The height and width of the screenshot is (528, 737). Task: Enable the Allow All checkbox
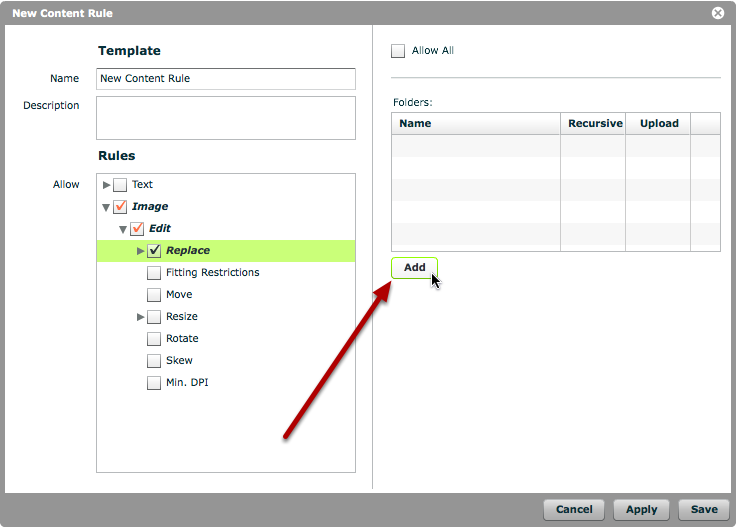[x=398, y=51]
